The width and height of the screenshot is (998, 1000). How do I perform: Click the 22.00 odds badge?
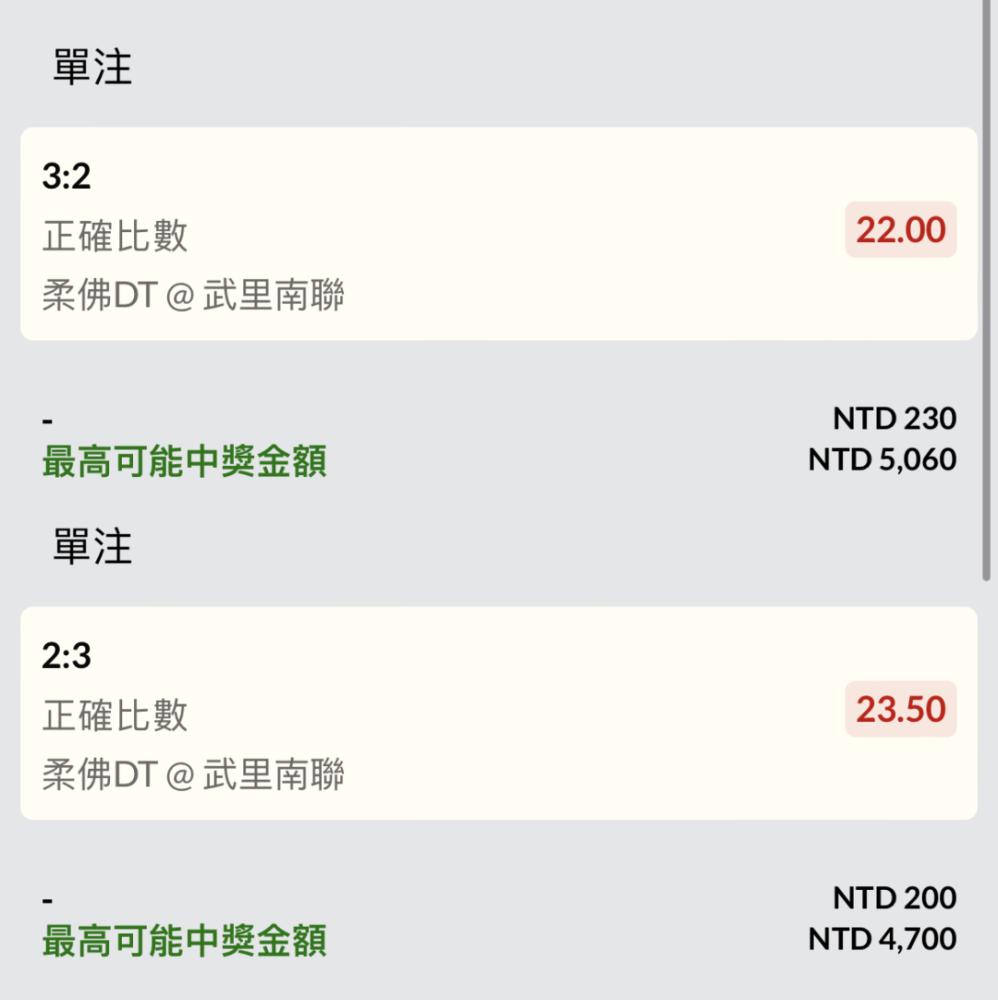pos(900,230)
